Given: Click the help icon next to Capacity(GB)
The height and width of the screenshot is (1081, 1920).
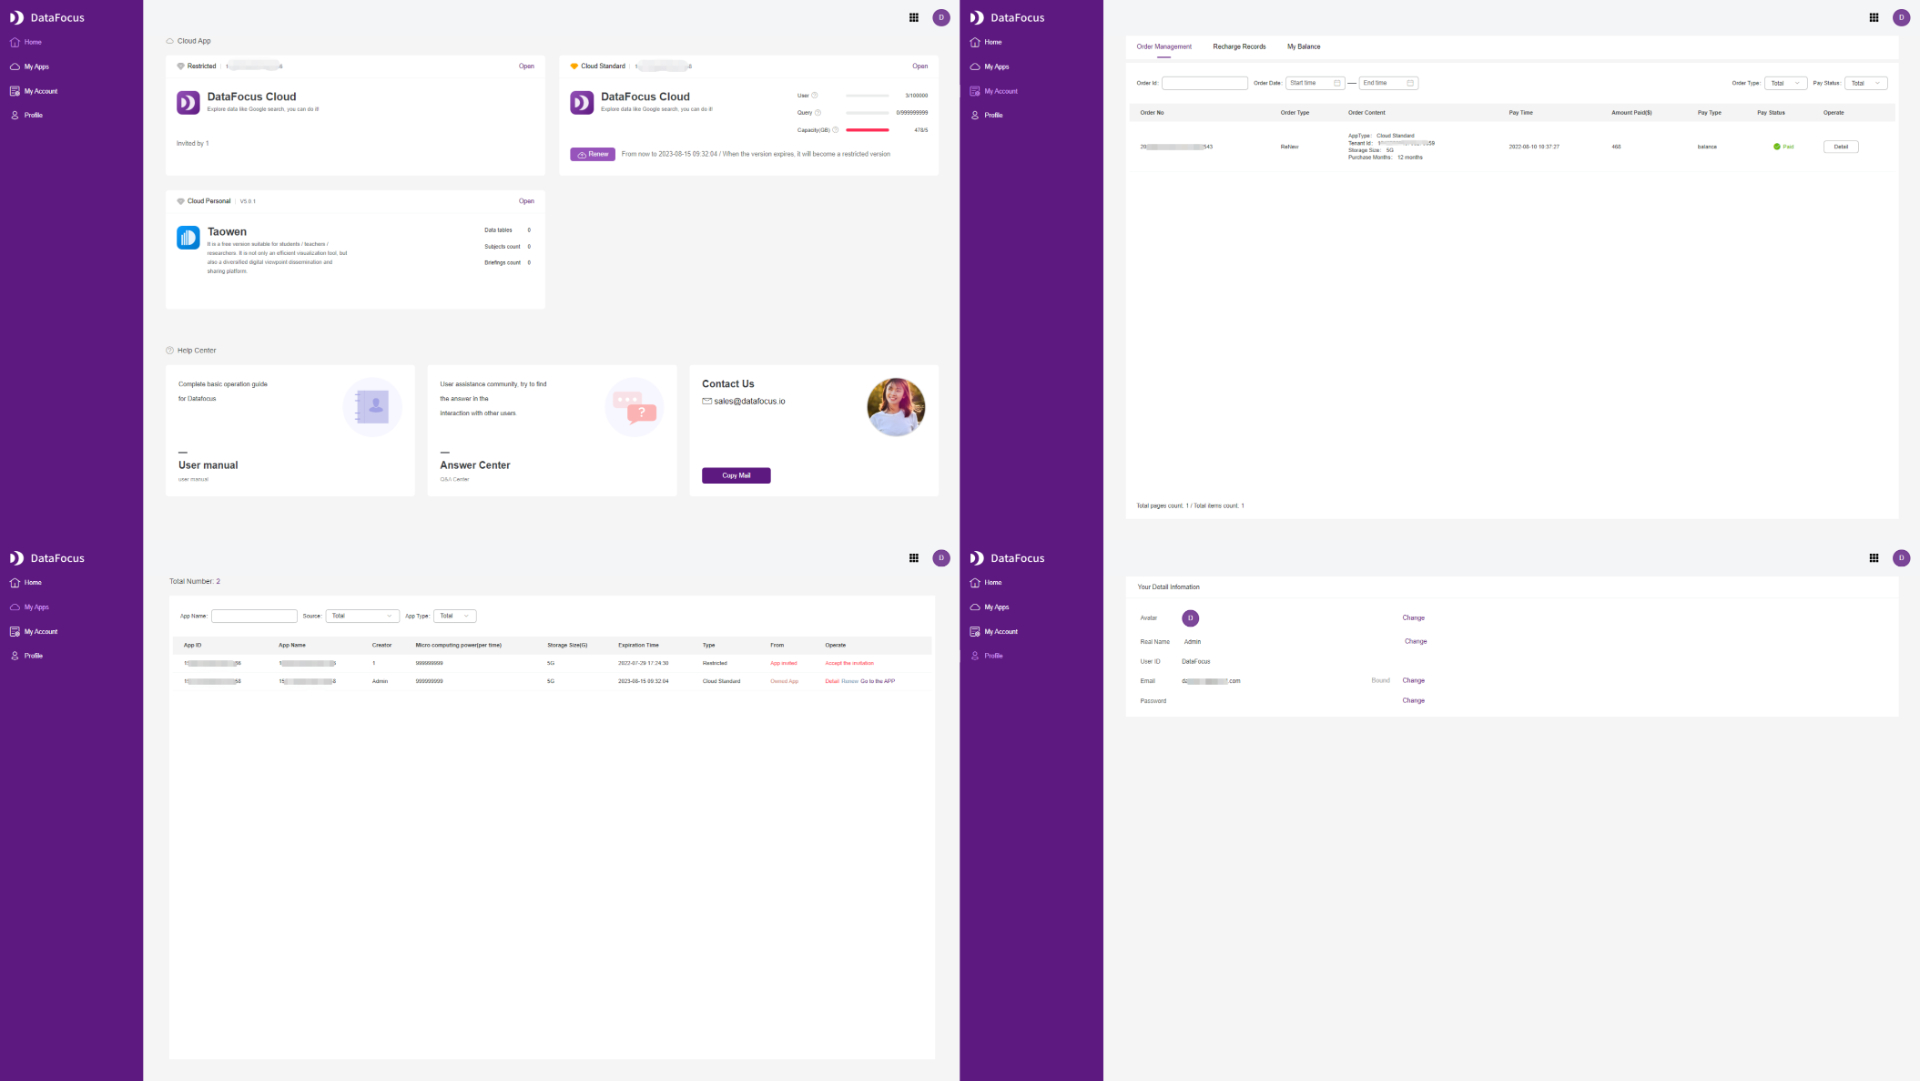Looking at the screenshot, I should coord(835,130).
